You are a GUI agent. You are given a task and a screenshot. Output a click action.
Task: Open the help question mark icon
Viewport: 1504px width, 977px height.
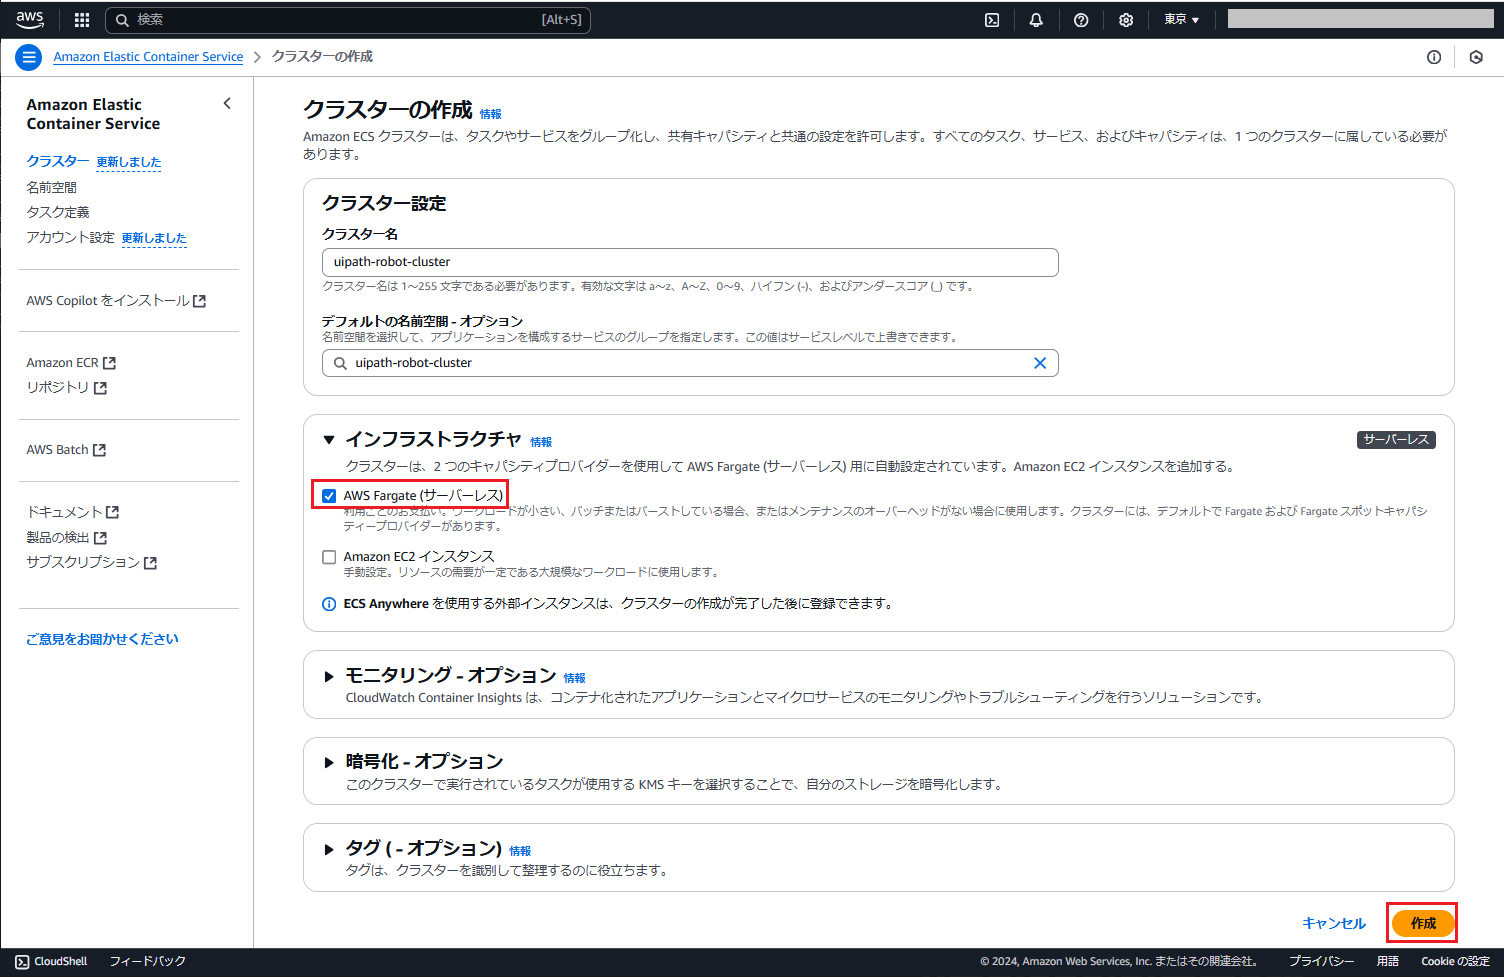pyautogui.click(x=1081, y=19)
